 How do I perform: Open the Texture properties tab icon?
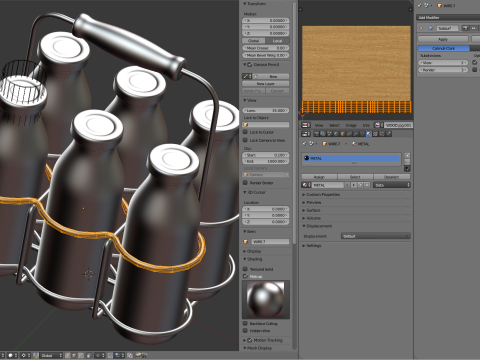[375, 134]
